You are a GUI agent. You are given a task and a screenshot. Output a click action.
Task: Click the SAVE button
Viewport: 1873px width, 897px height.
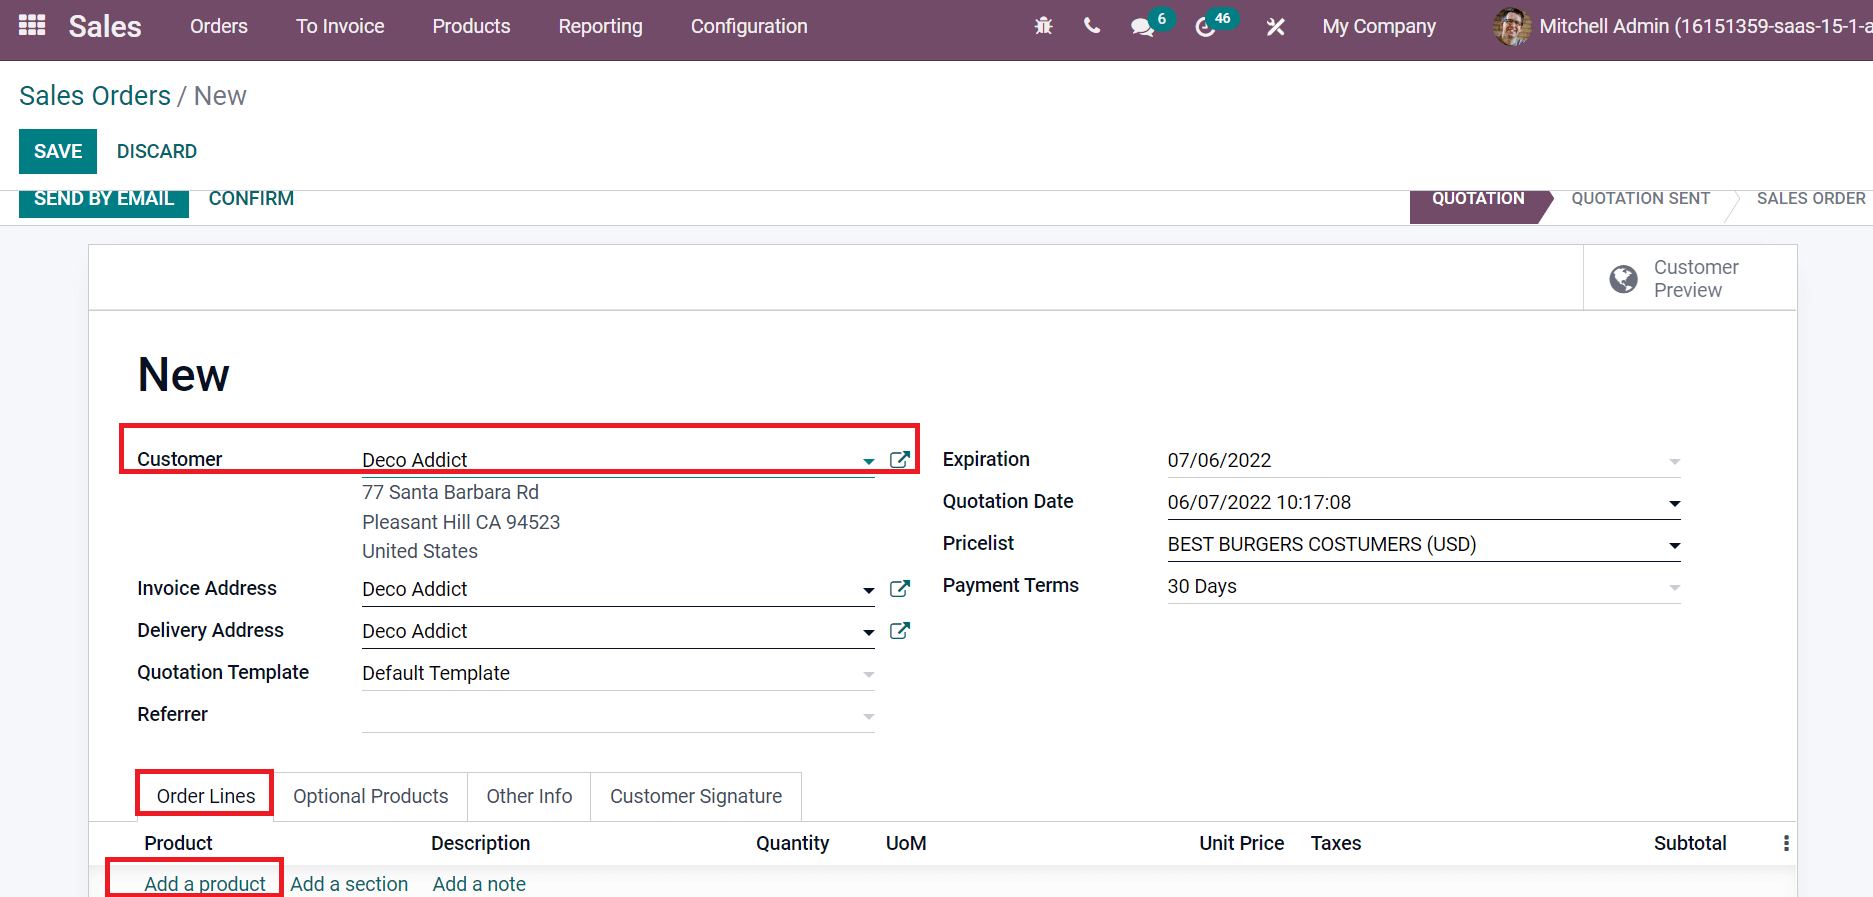tap(58, 151)
